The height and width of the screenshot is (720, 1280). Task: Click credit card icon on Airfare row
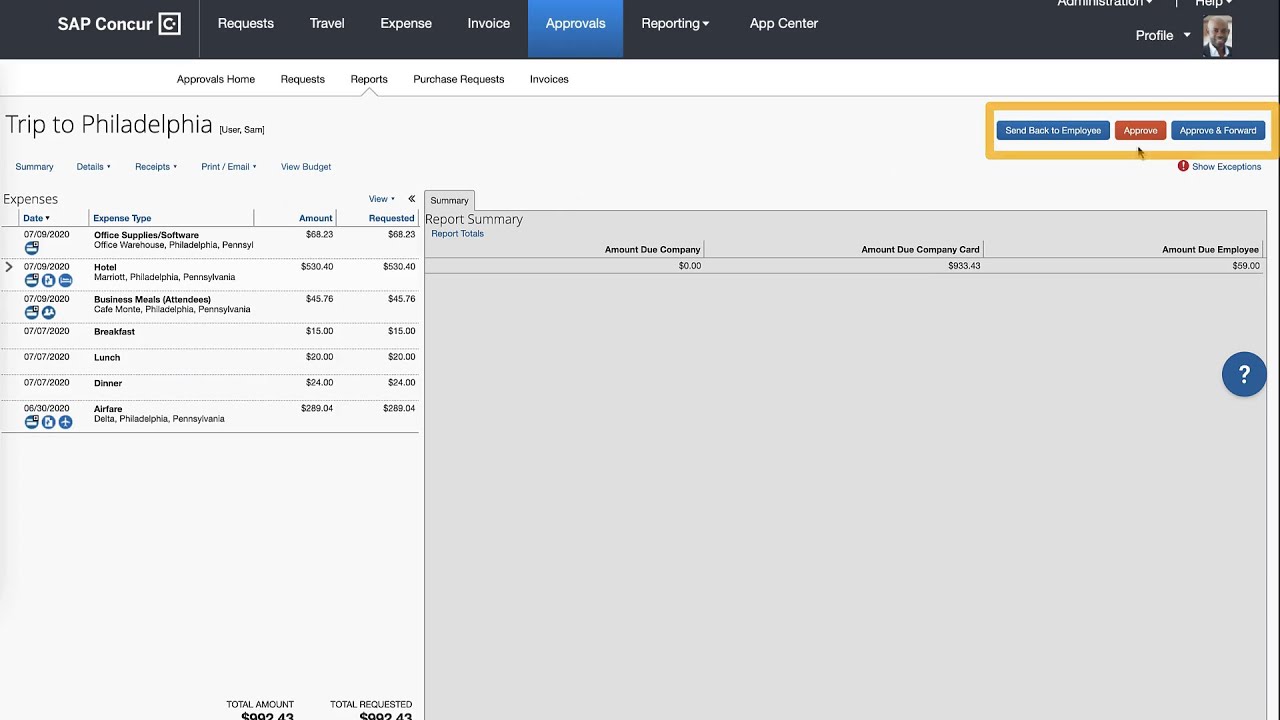[32, 422]
